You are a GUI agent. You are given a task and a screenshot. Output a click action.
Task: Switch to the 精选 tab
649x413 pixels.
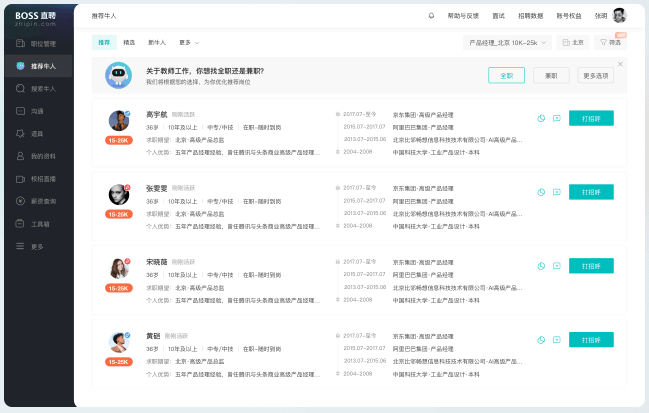tap(129, 43)
